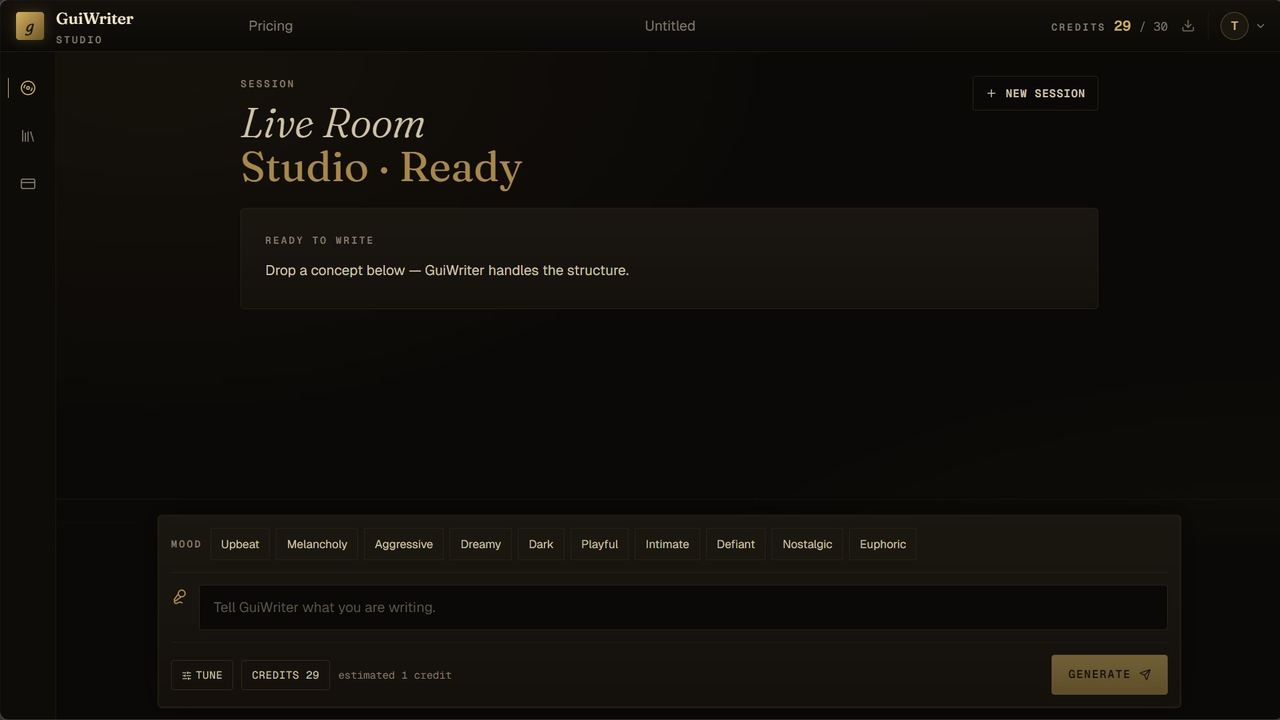Click the Untitled session title
The width and height of the screenshot is (1280, 720).
[x=670, y=26]
